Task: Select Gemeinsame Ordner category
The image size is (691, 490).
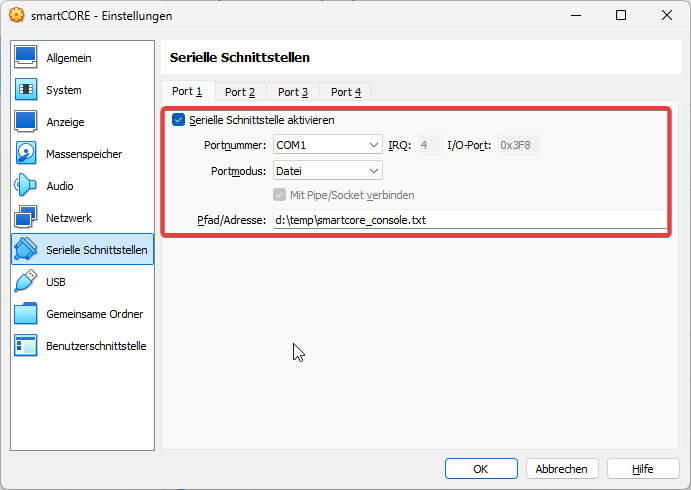Action: pos(82,314)
